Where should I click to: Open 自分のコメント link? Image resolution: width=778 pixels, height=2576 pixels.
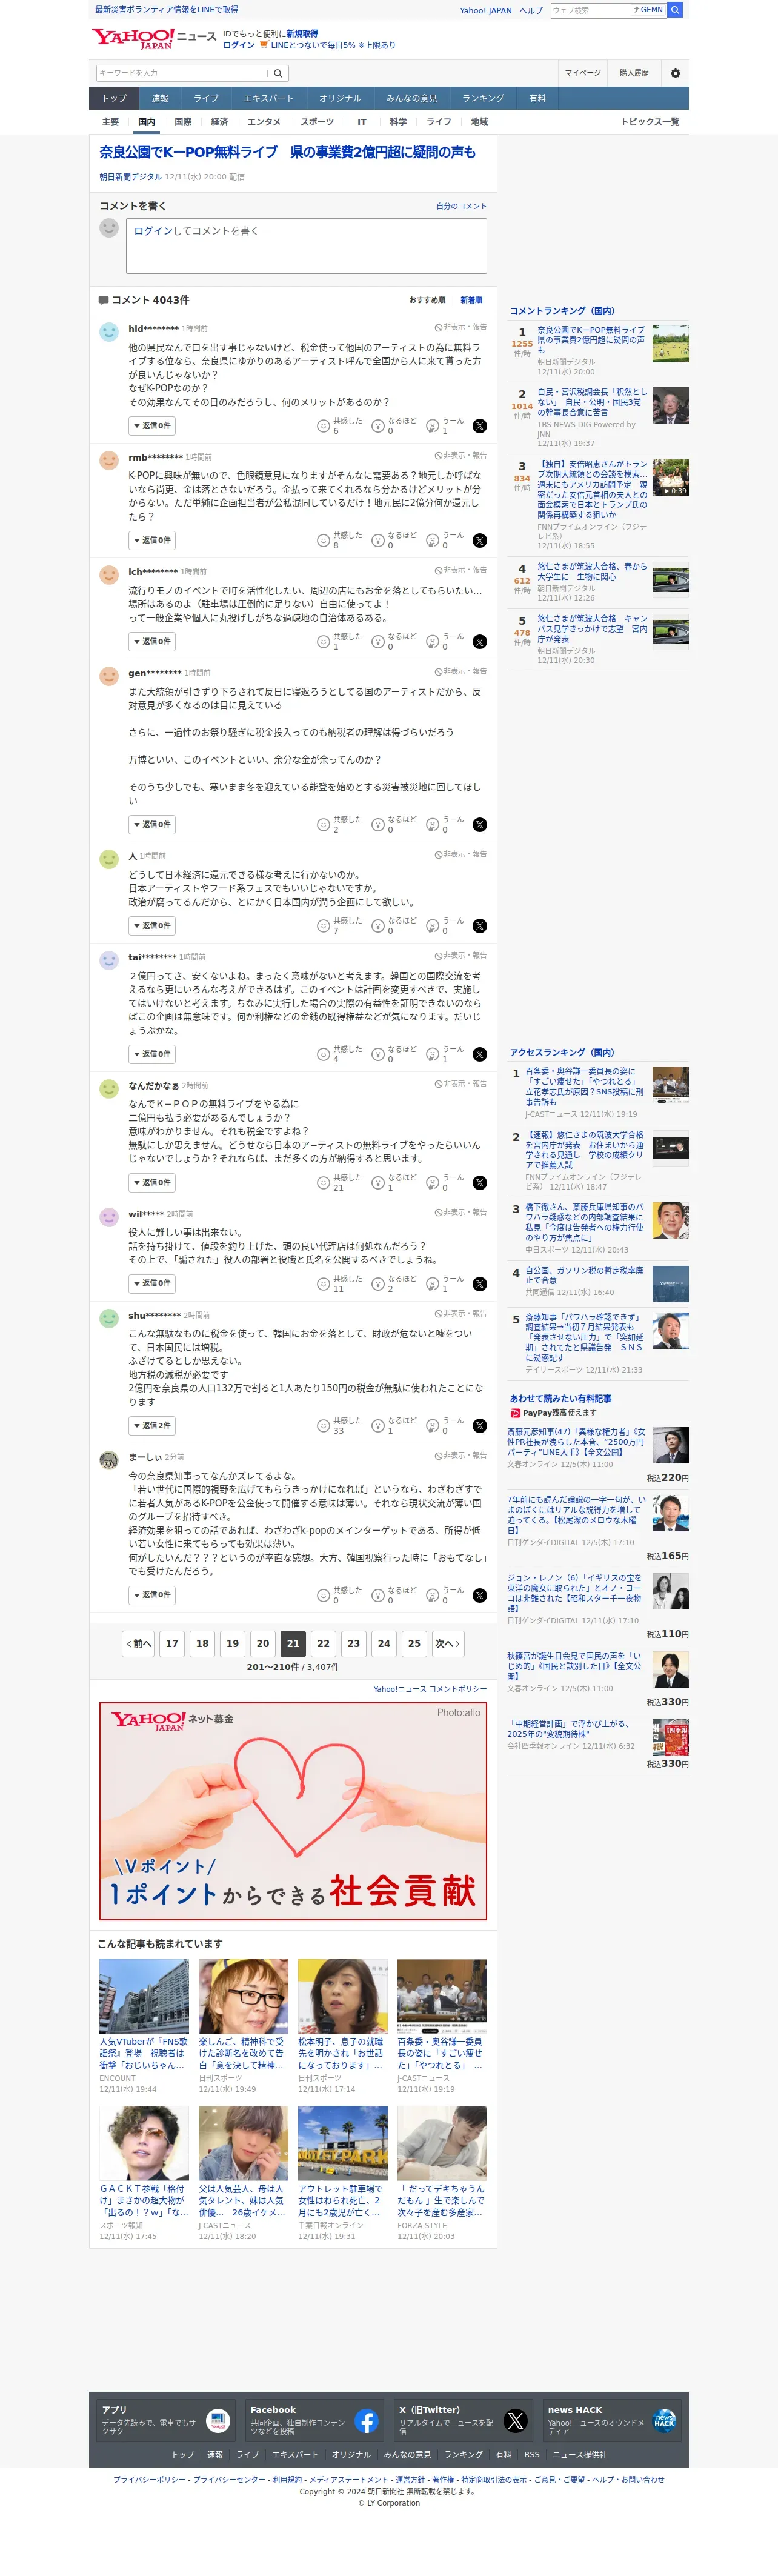[461, 206]
